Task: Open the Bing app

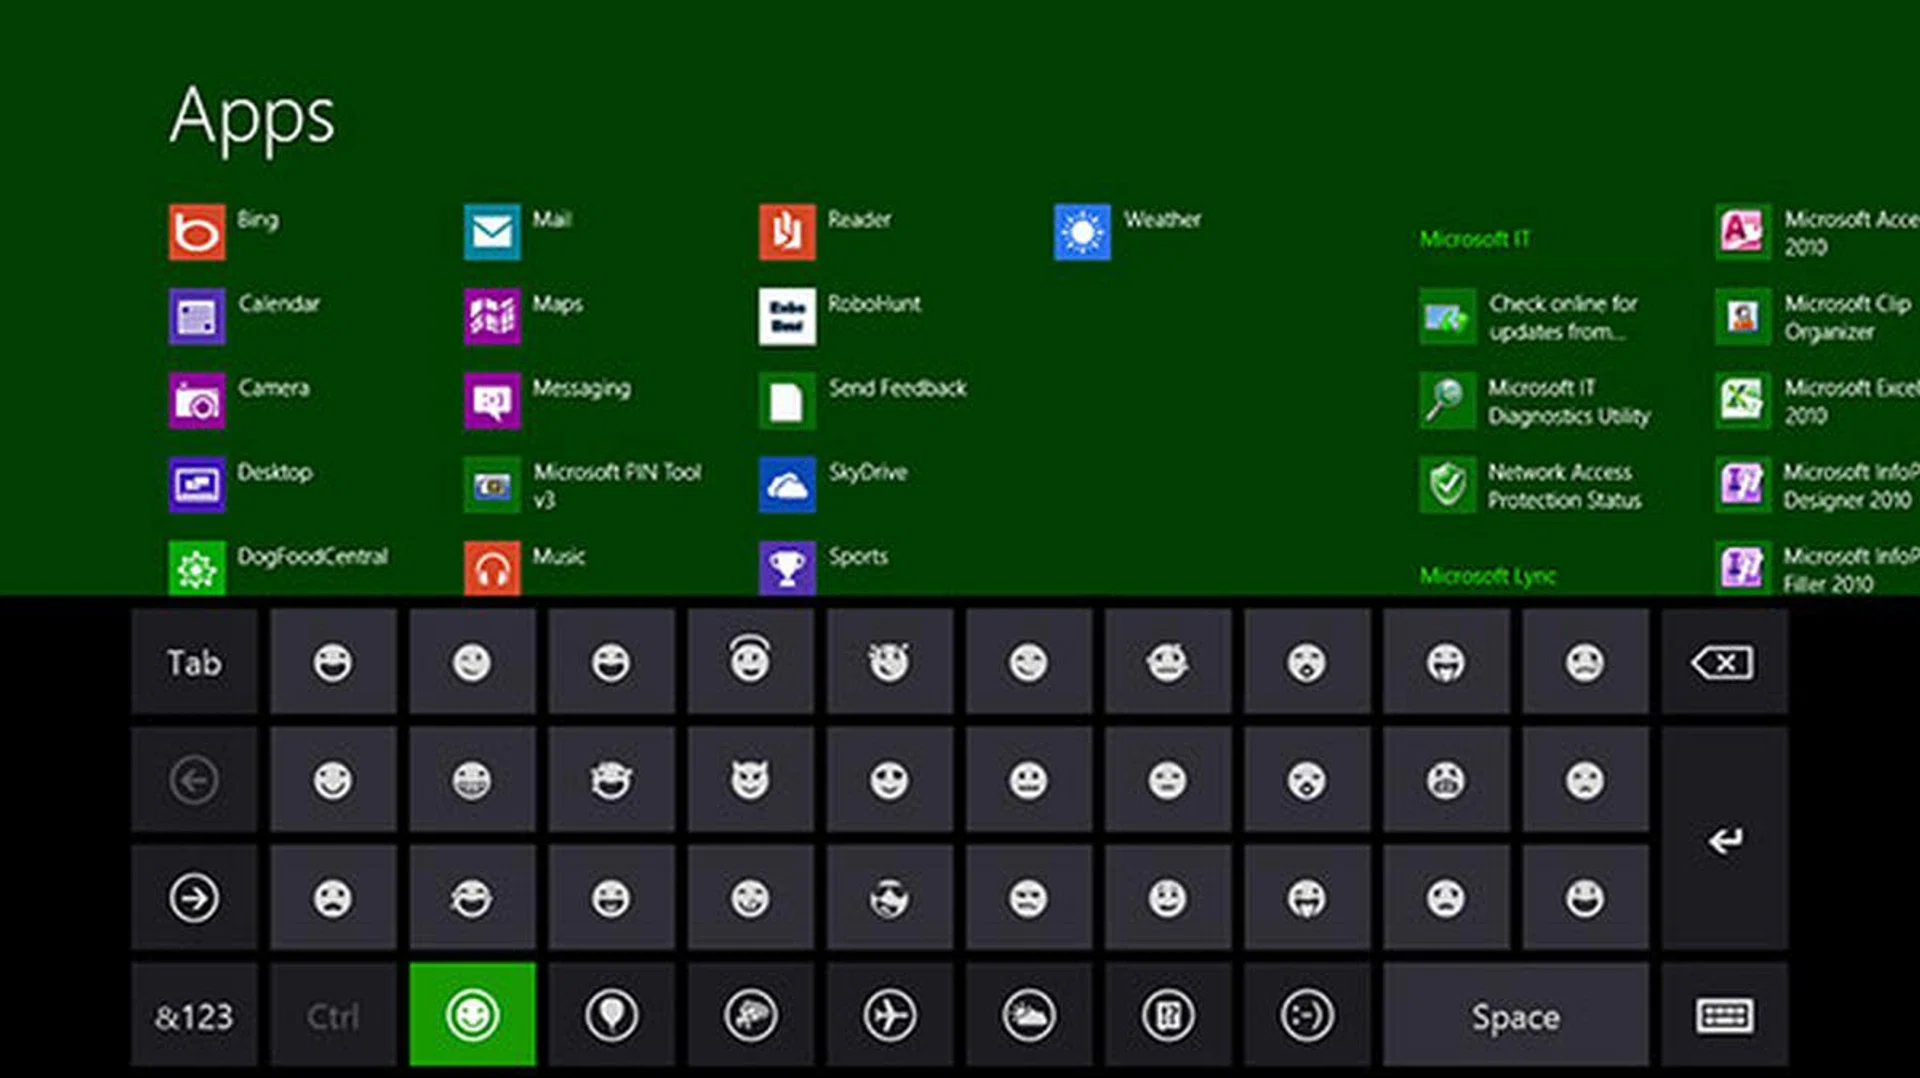Action: (197, 232)
